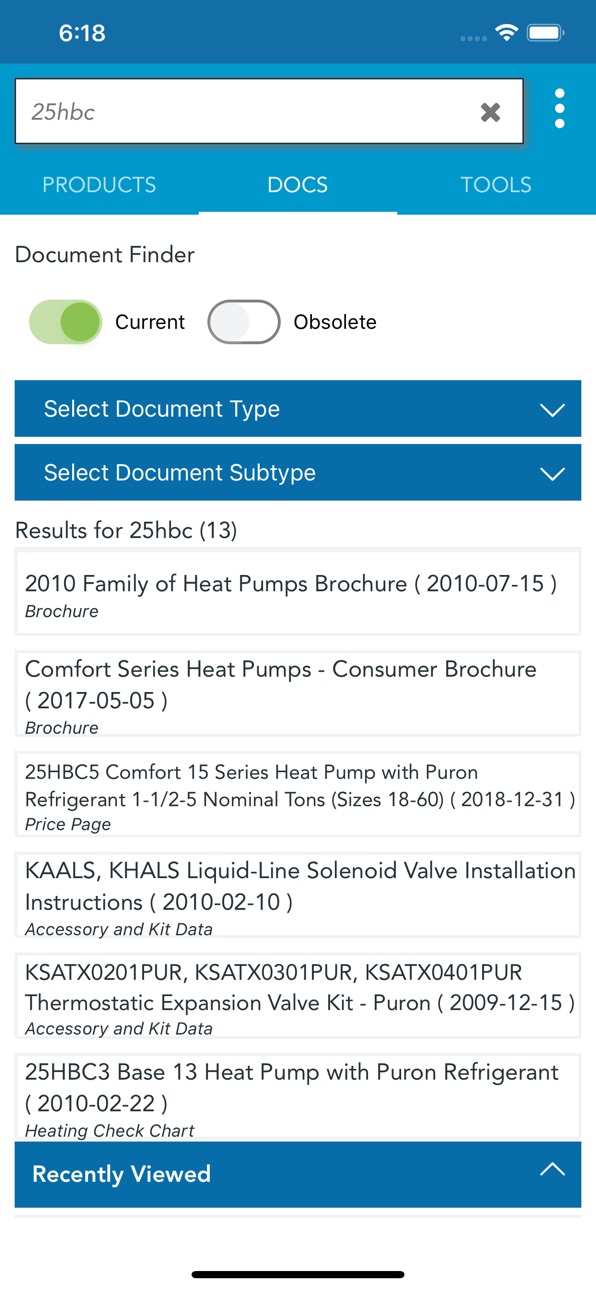The width and height of the screenshot is (596, 1290).
Task: Tap the Wi-Fi status icon
Action: pyautogui.click(x=507, y=33)
